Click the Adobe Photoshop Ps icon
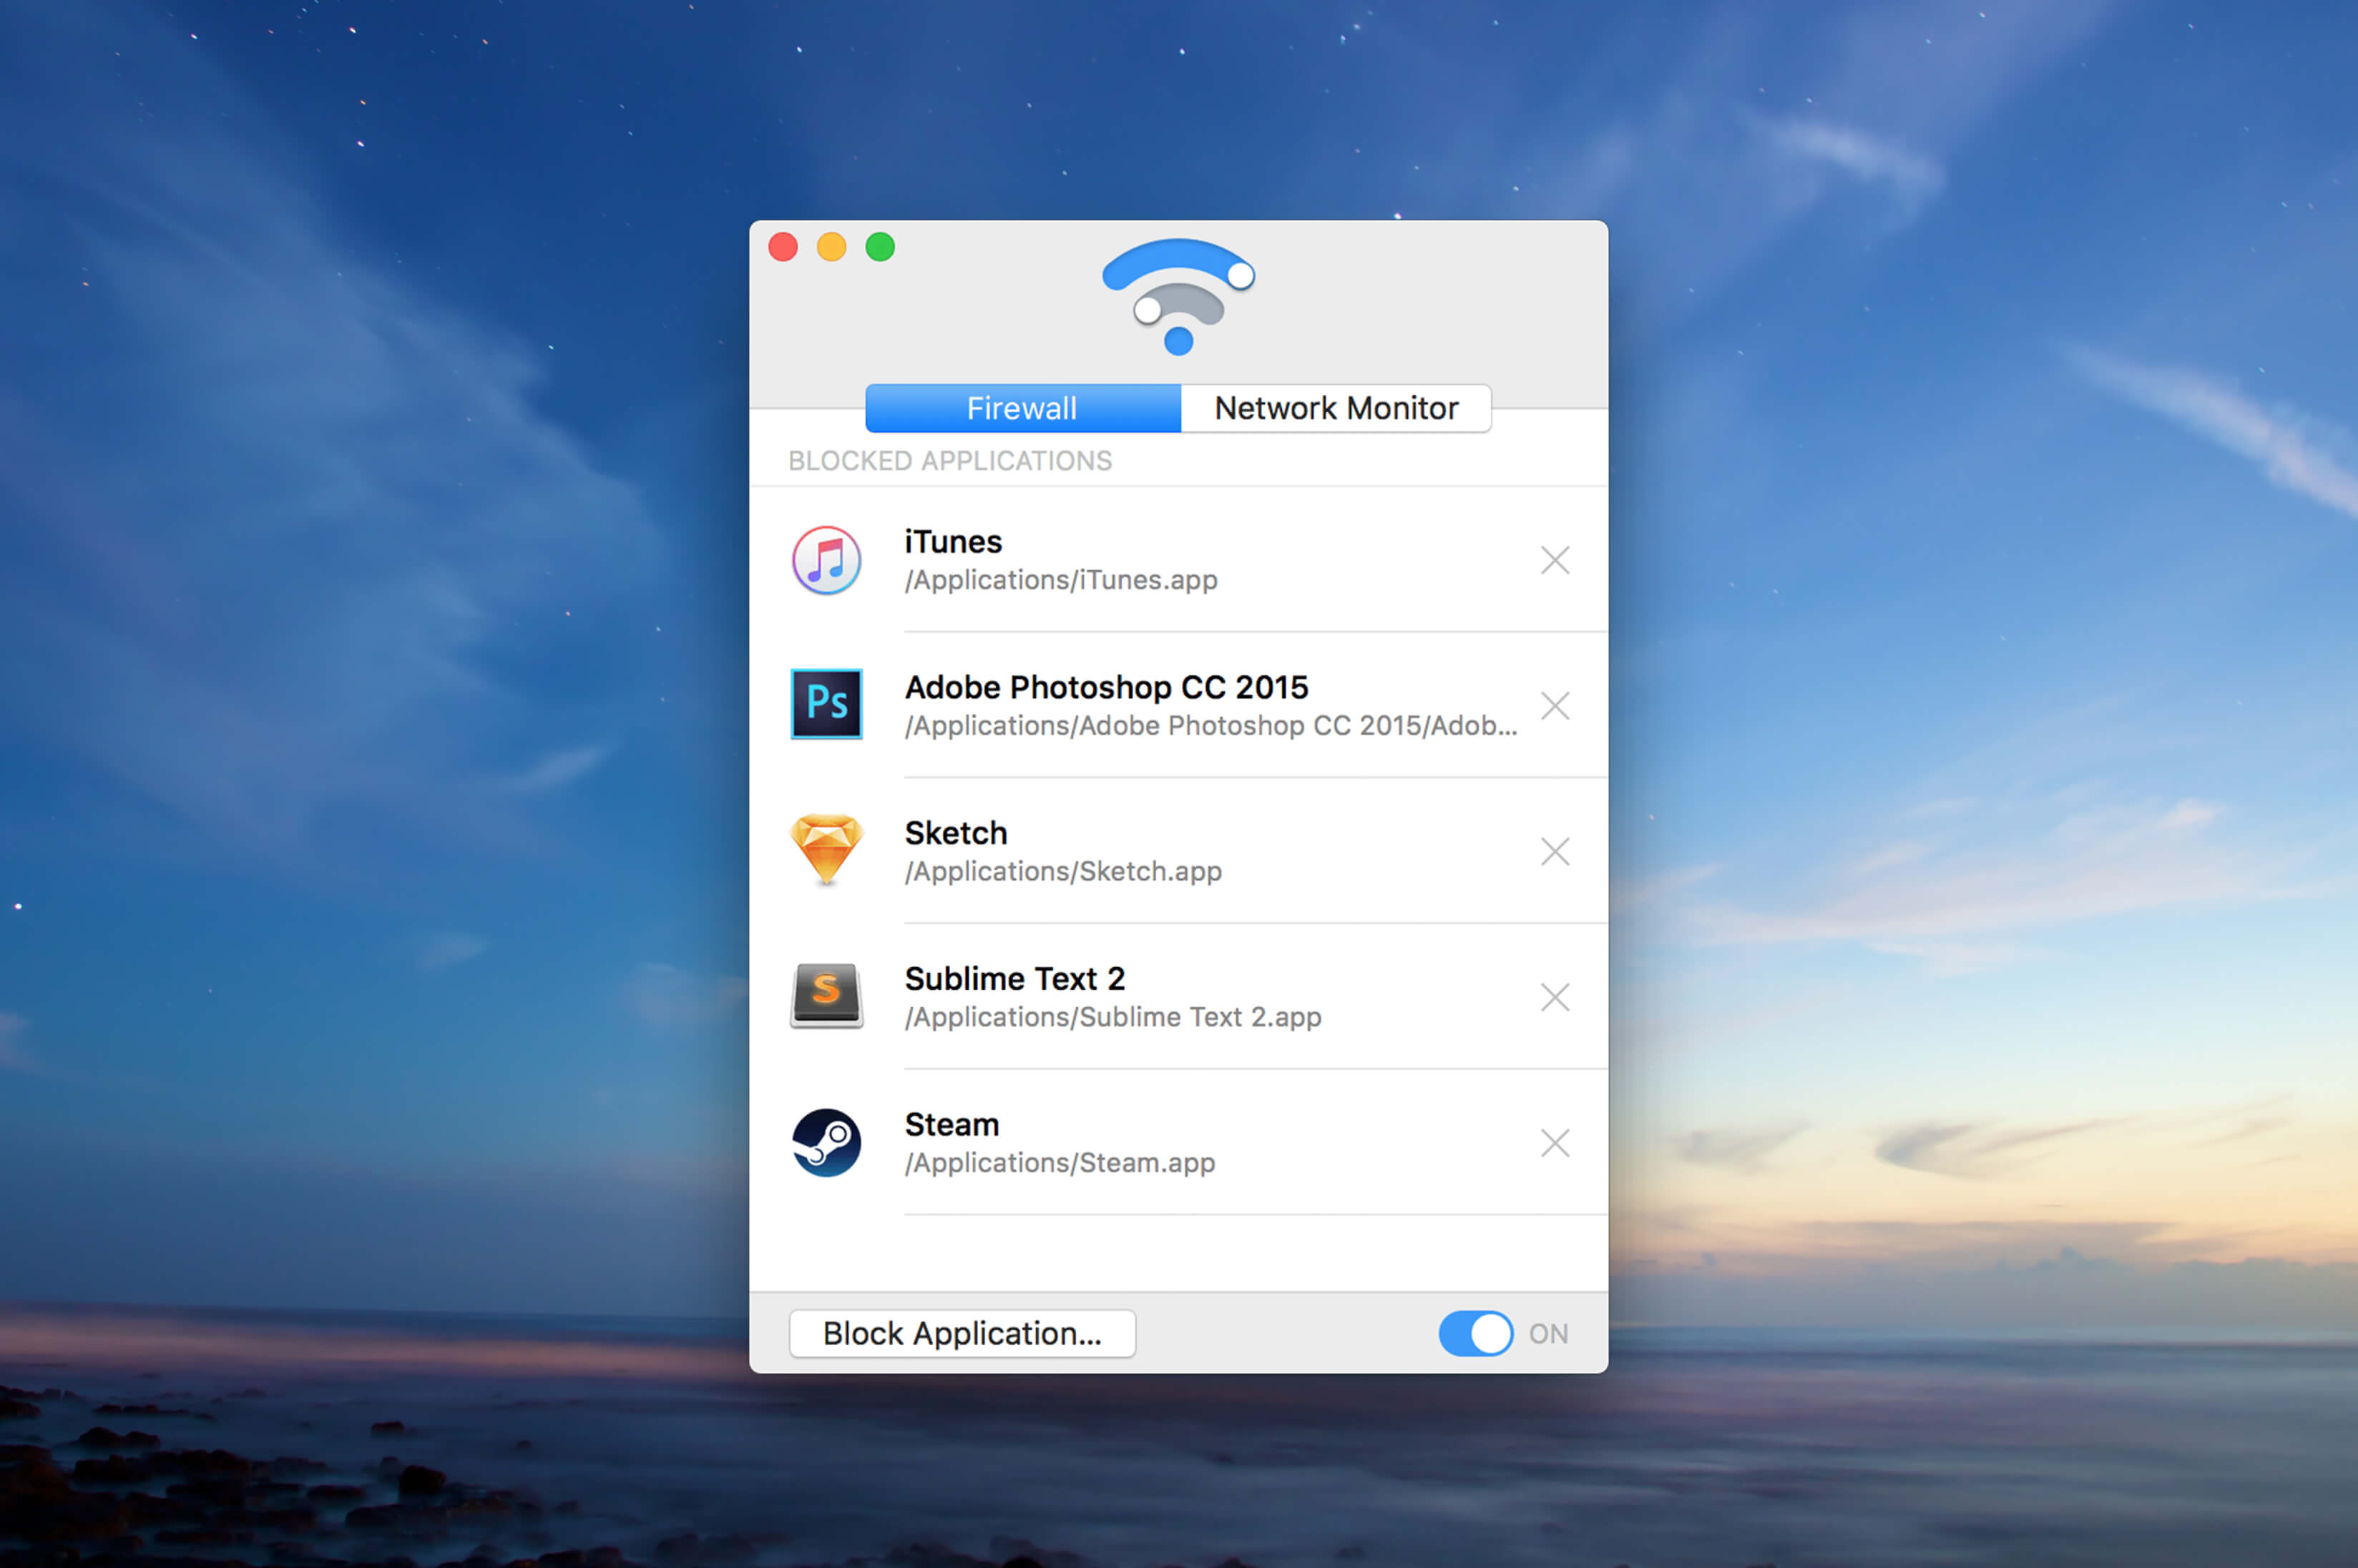The image size is (2358, 1568). point(826,704)
